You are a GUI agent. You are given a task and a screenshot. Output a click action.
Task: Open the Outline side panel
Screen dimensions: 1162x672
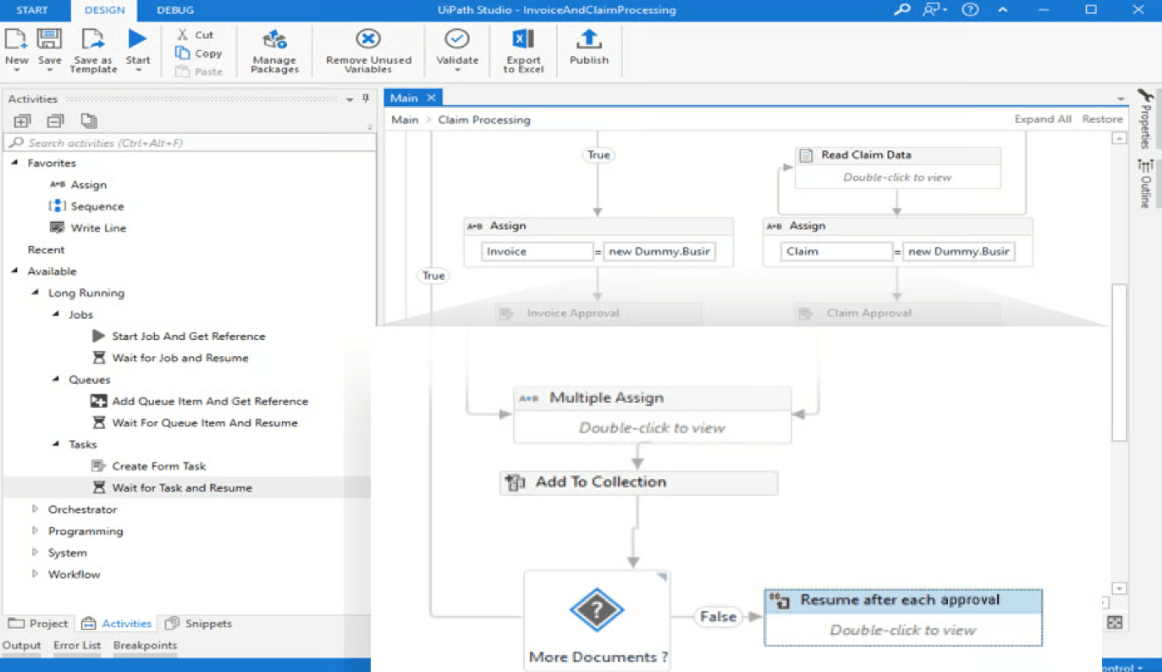click(x=1146, y=184)
